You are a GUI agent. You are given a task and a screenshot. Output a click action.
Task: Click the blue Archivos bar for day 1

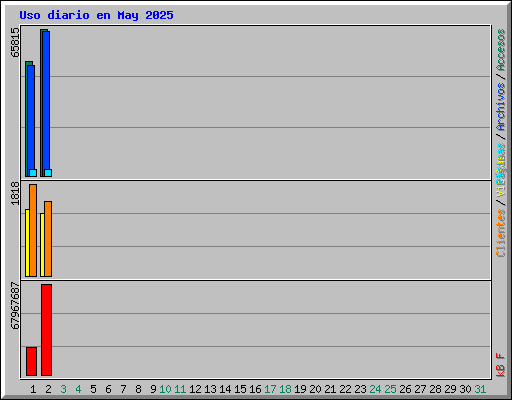point(31,117)
